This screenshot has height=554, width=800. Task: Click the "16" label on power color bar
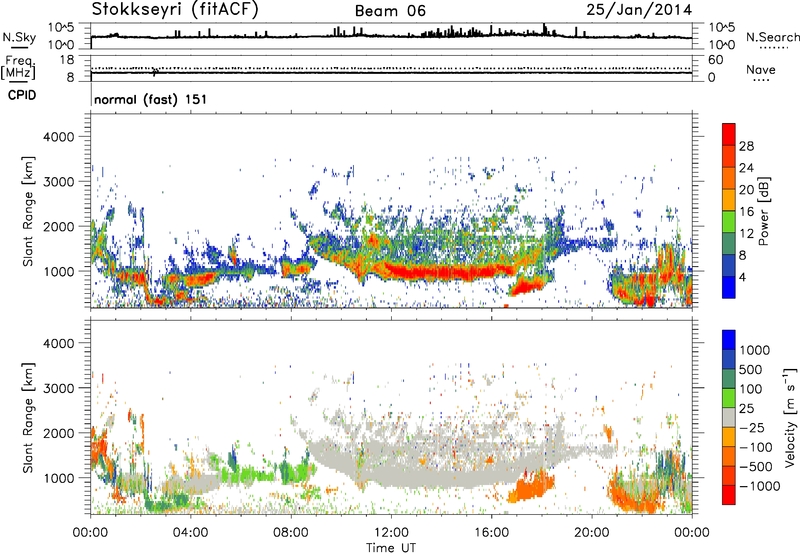point(746,212)
